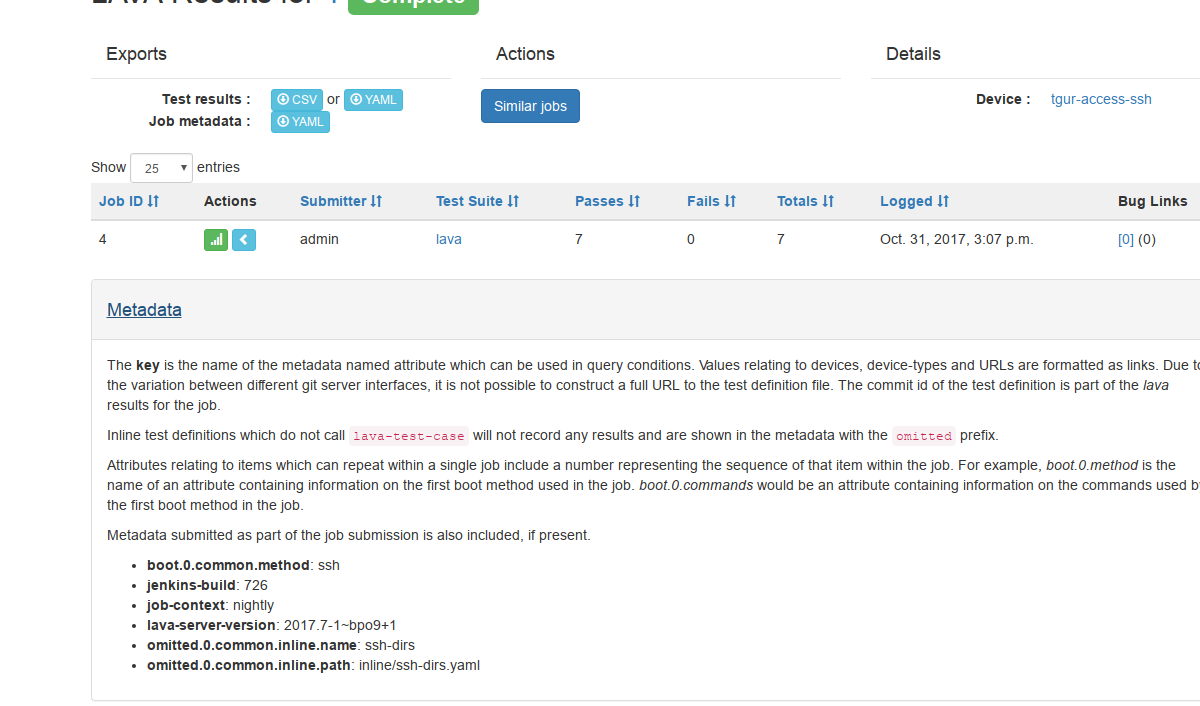Download test results as YAML

click(373, 100)
